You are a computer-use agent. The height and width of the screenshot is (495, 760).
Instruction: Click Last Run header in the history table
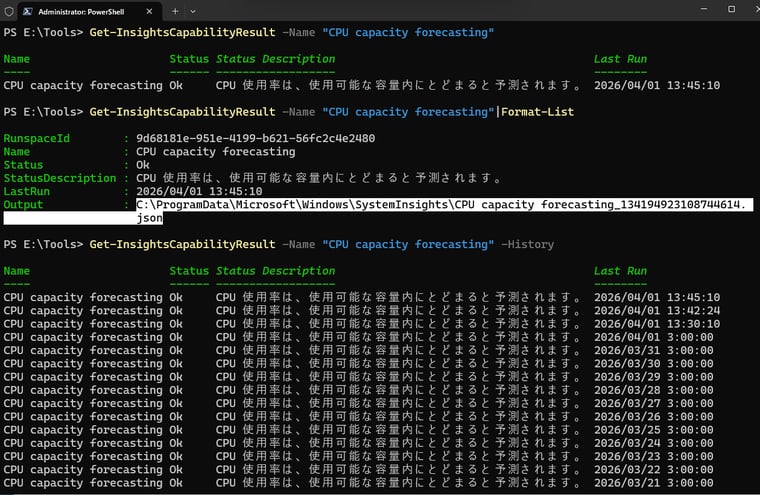(x=620, y=271)
